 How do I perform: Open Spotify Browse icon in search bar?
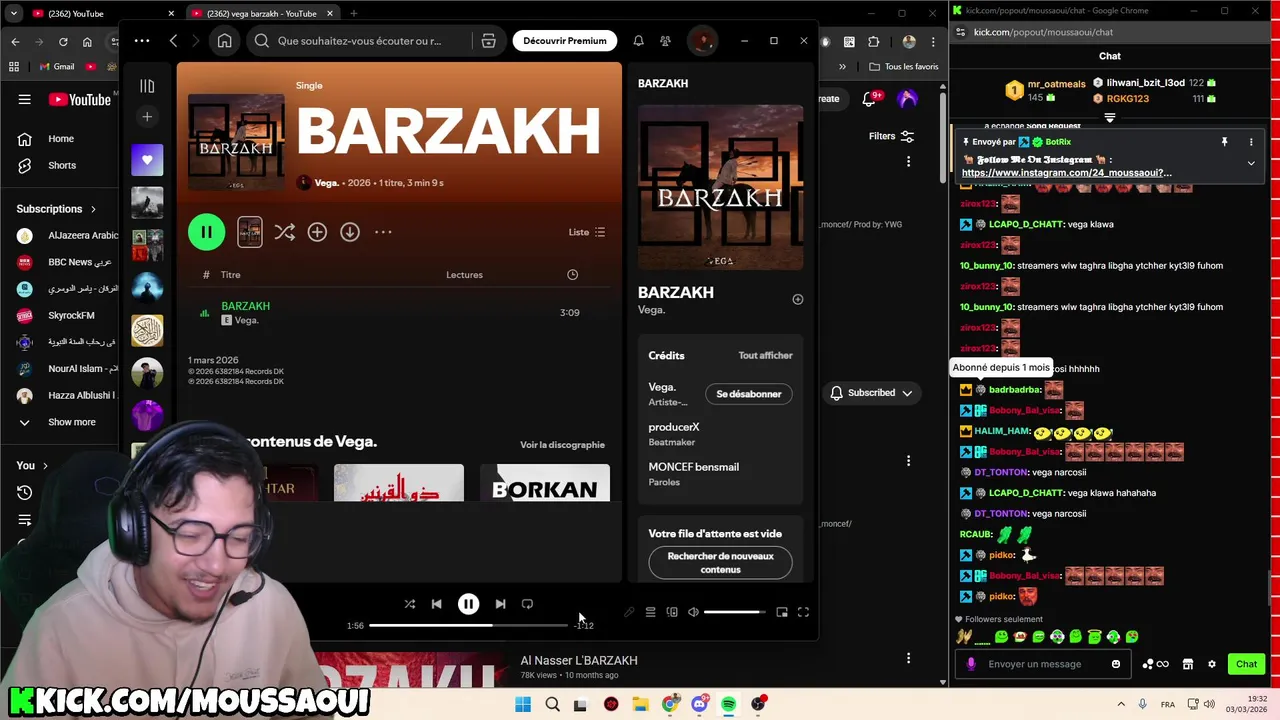coord(488,41)
